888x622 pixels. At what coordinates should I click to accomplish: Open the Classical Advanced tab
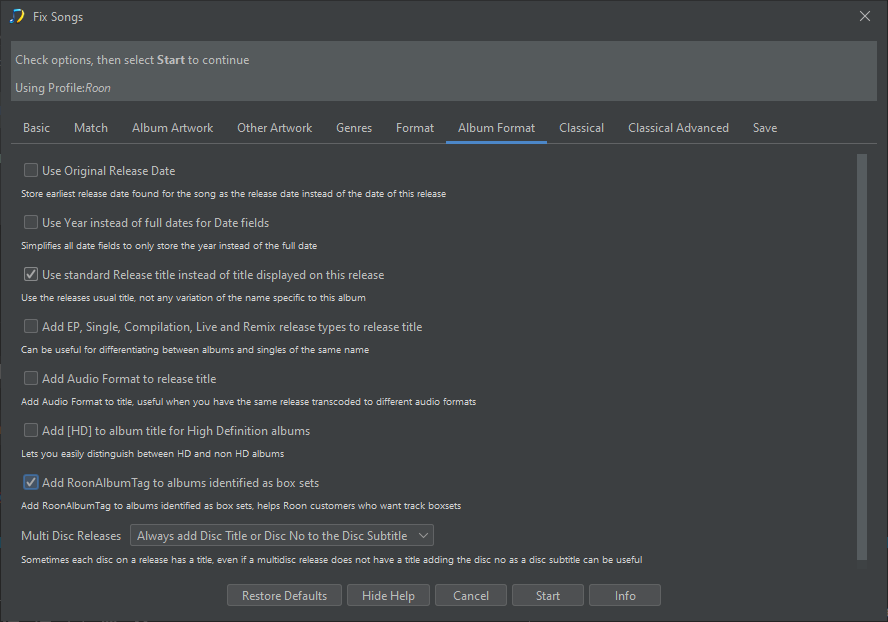(678, 128)
